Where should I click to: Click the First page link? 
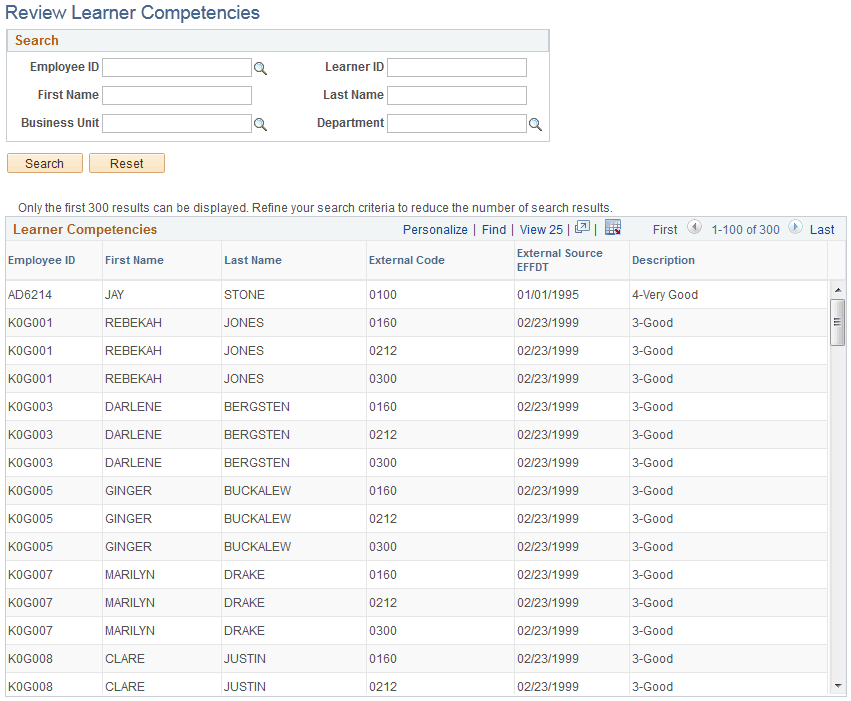pyautogui.click(x=665, y=230)
